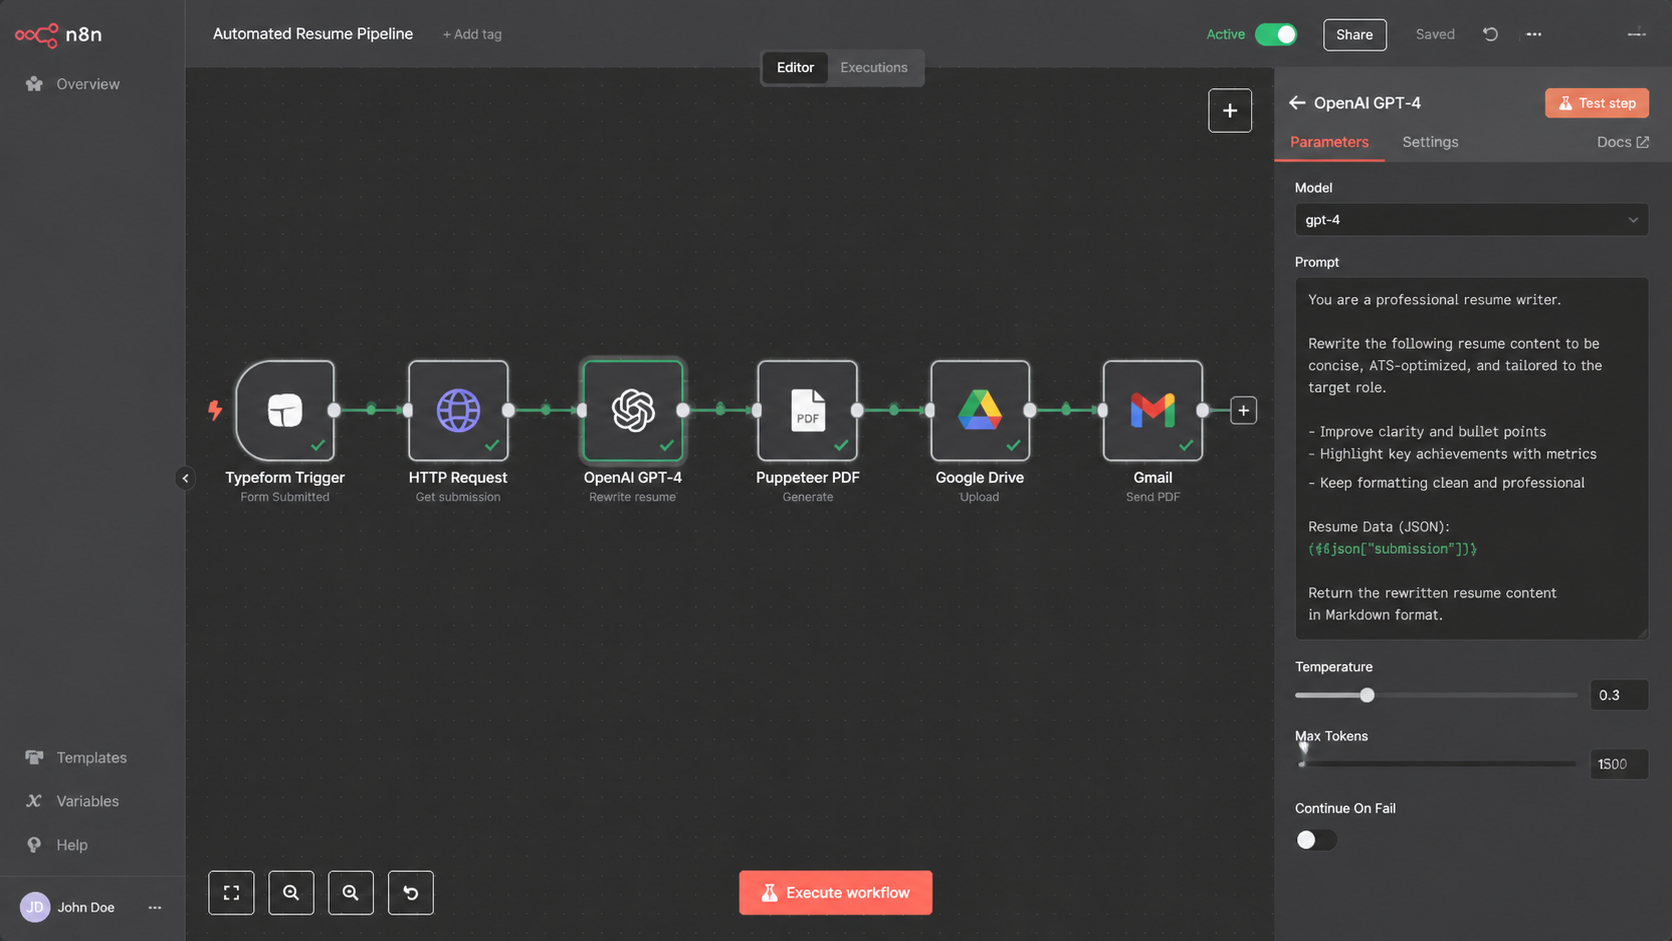The width and height of the screenshot is (1672, 941).
Task: Click the Add tag link
Action: pyautogui.click(x=472, y=34)
